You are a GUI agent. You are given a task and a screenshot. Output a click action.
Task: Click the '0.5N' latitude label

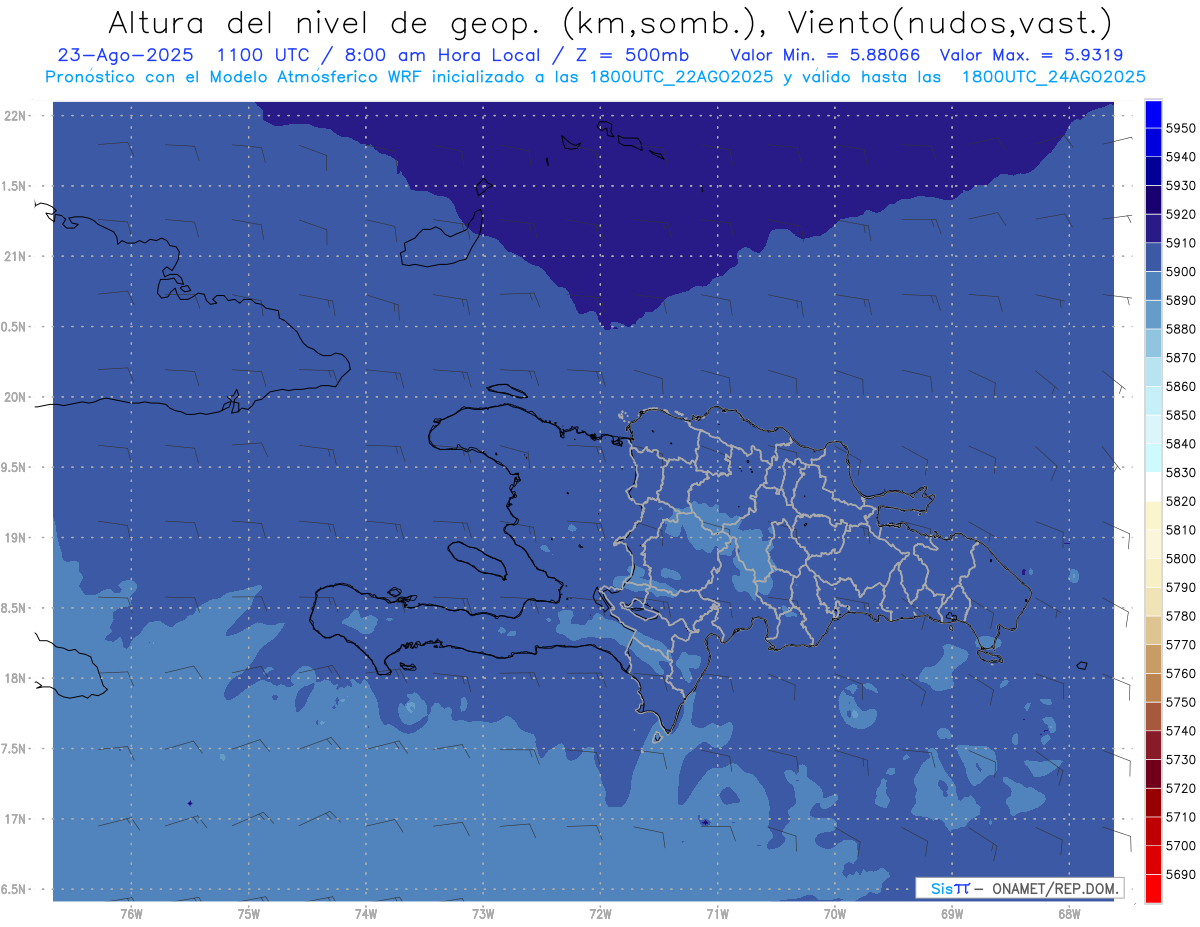pyautogui.click(x=15, y=327)
